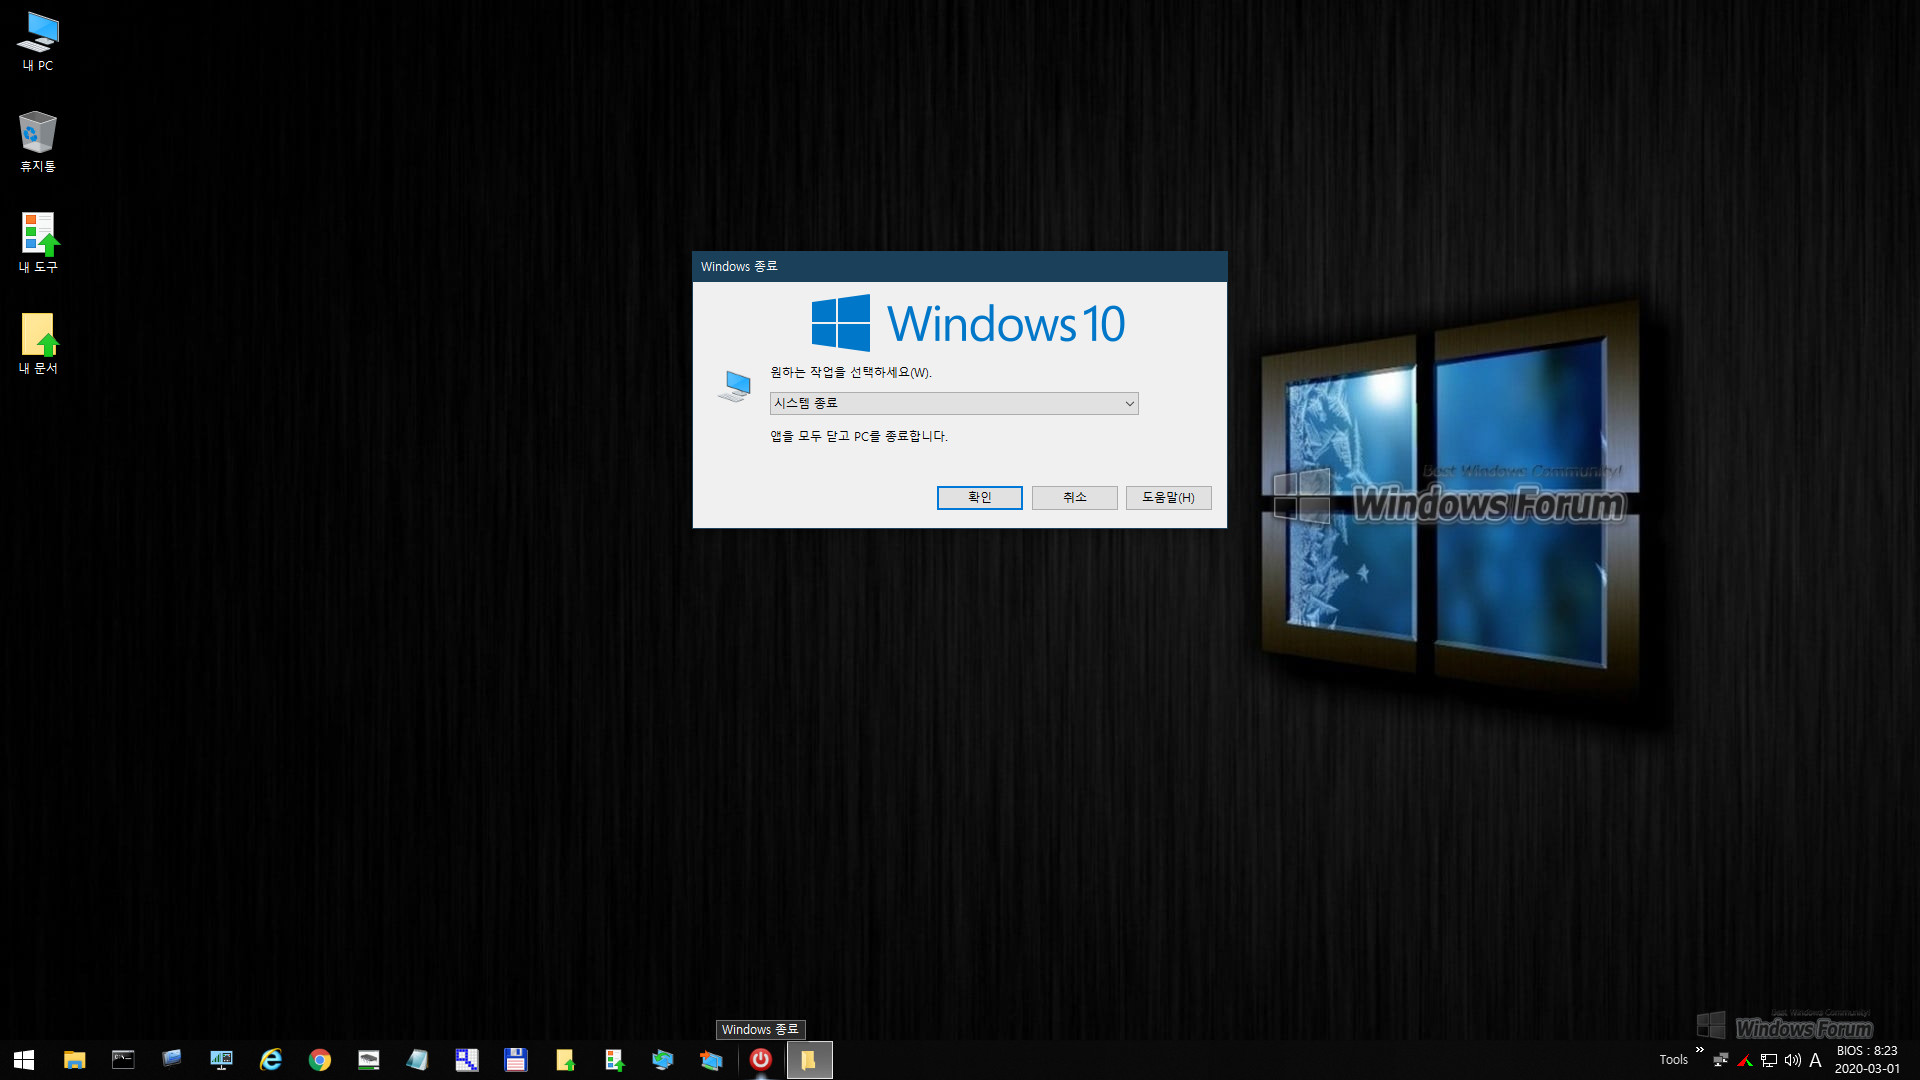
Task: Open the blue checkered grid taskbar icon
Action: 466,1060
